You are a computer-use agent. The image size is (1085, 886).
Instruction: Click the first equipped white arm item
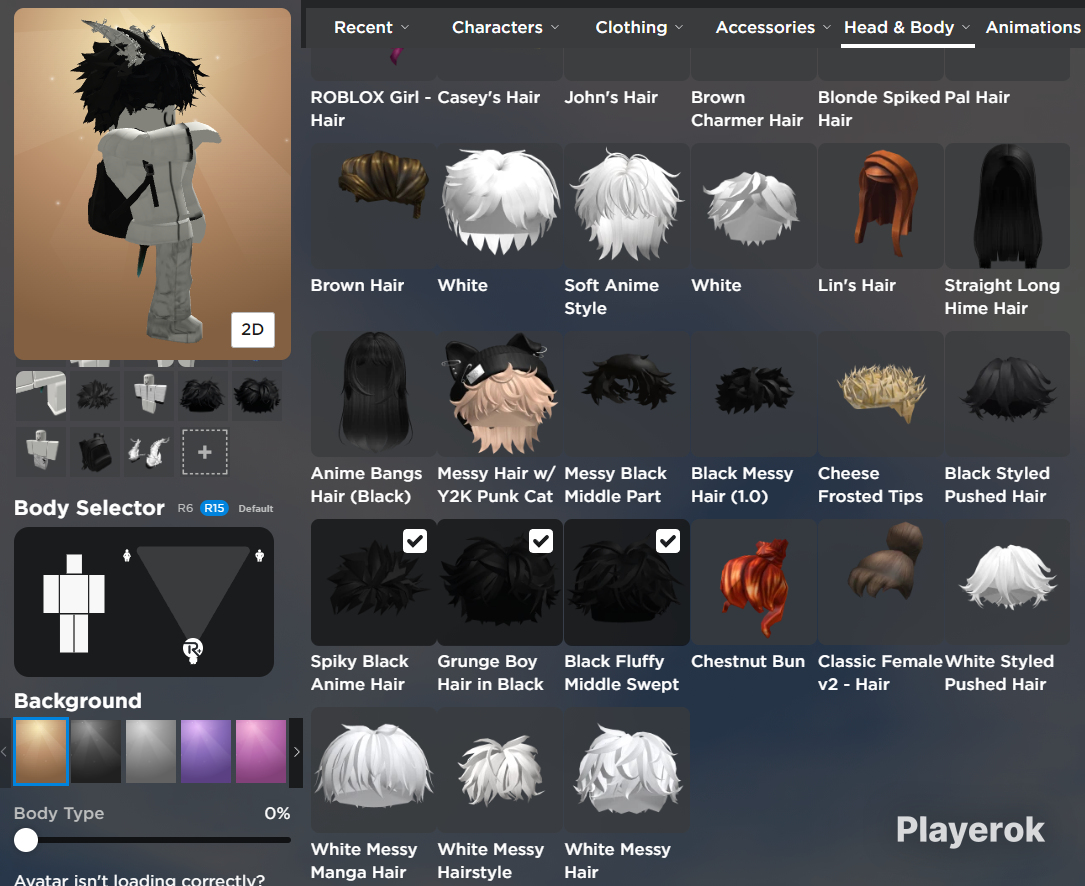[41, 395]
